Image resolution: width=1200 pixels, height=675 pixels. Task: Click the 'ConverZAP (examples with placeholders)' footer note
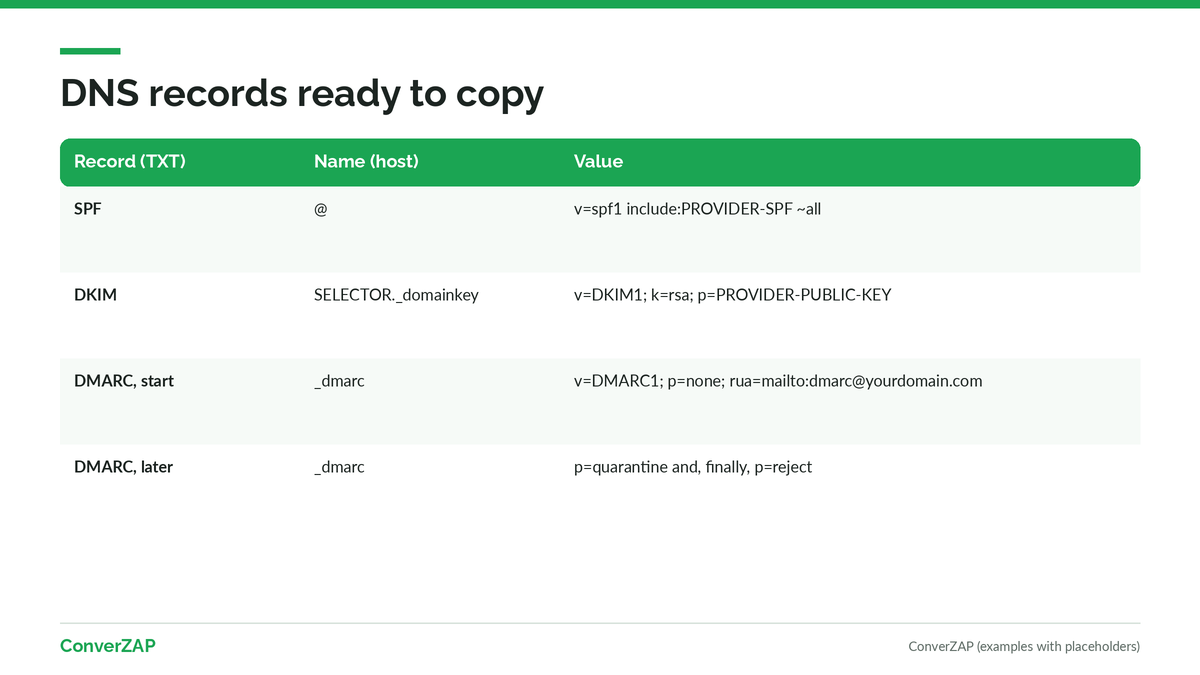click(x=1024, y=647)
